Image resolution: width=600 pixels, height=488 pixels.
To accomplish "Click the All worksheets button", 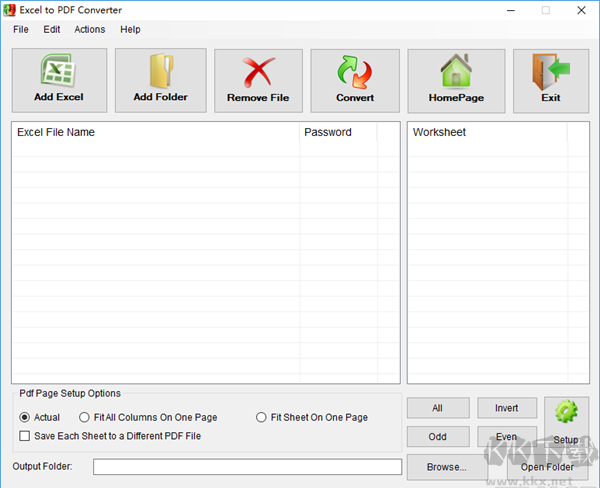I will (x=438, y=408).
